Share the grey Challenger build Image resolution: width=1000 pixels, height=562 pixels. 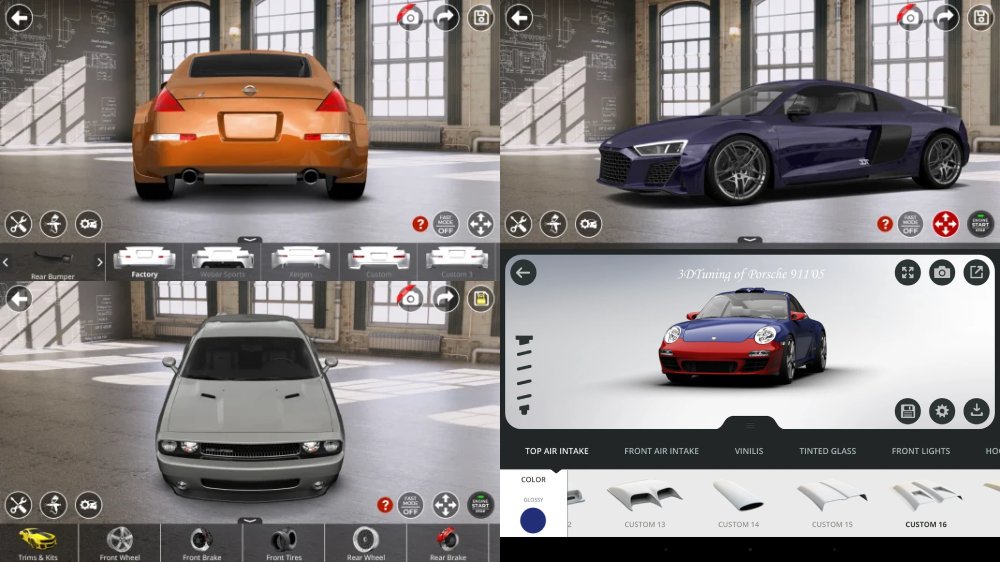coord(446,298)
